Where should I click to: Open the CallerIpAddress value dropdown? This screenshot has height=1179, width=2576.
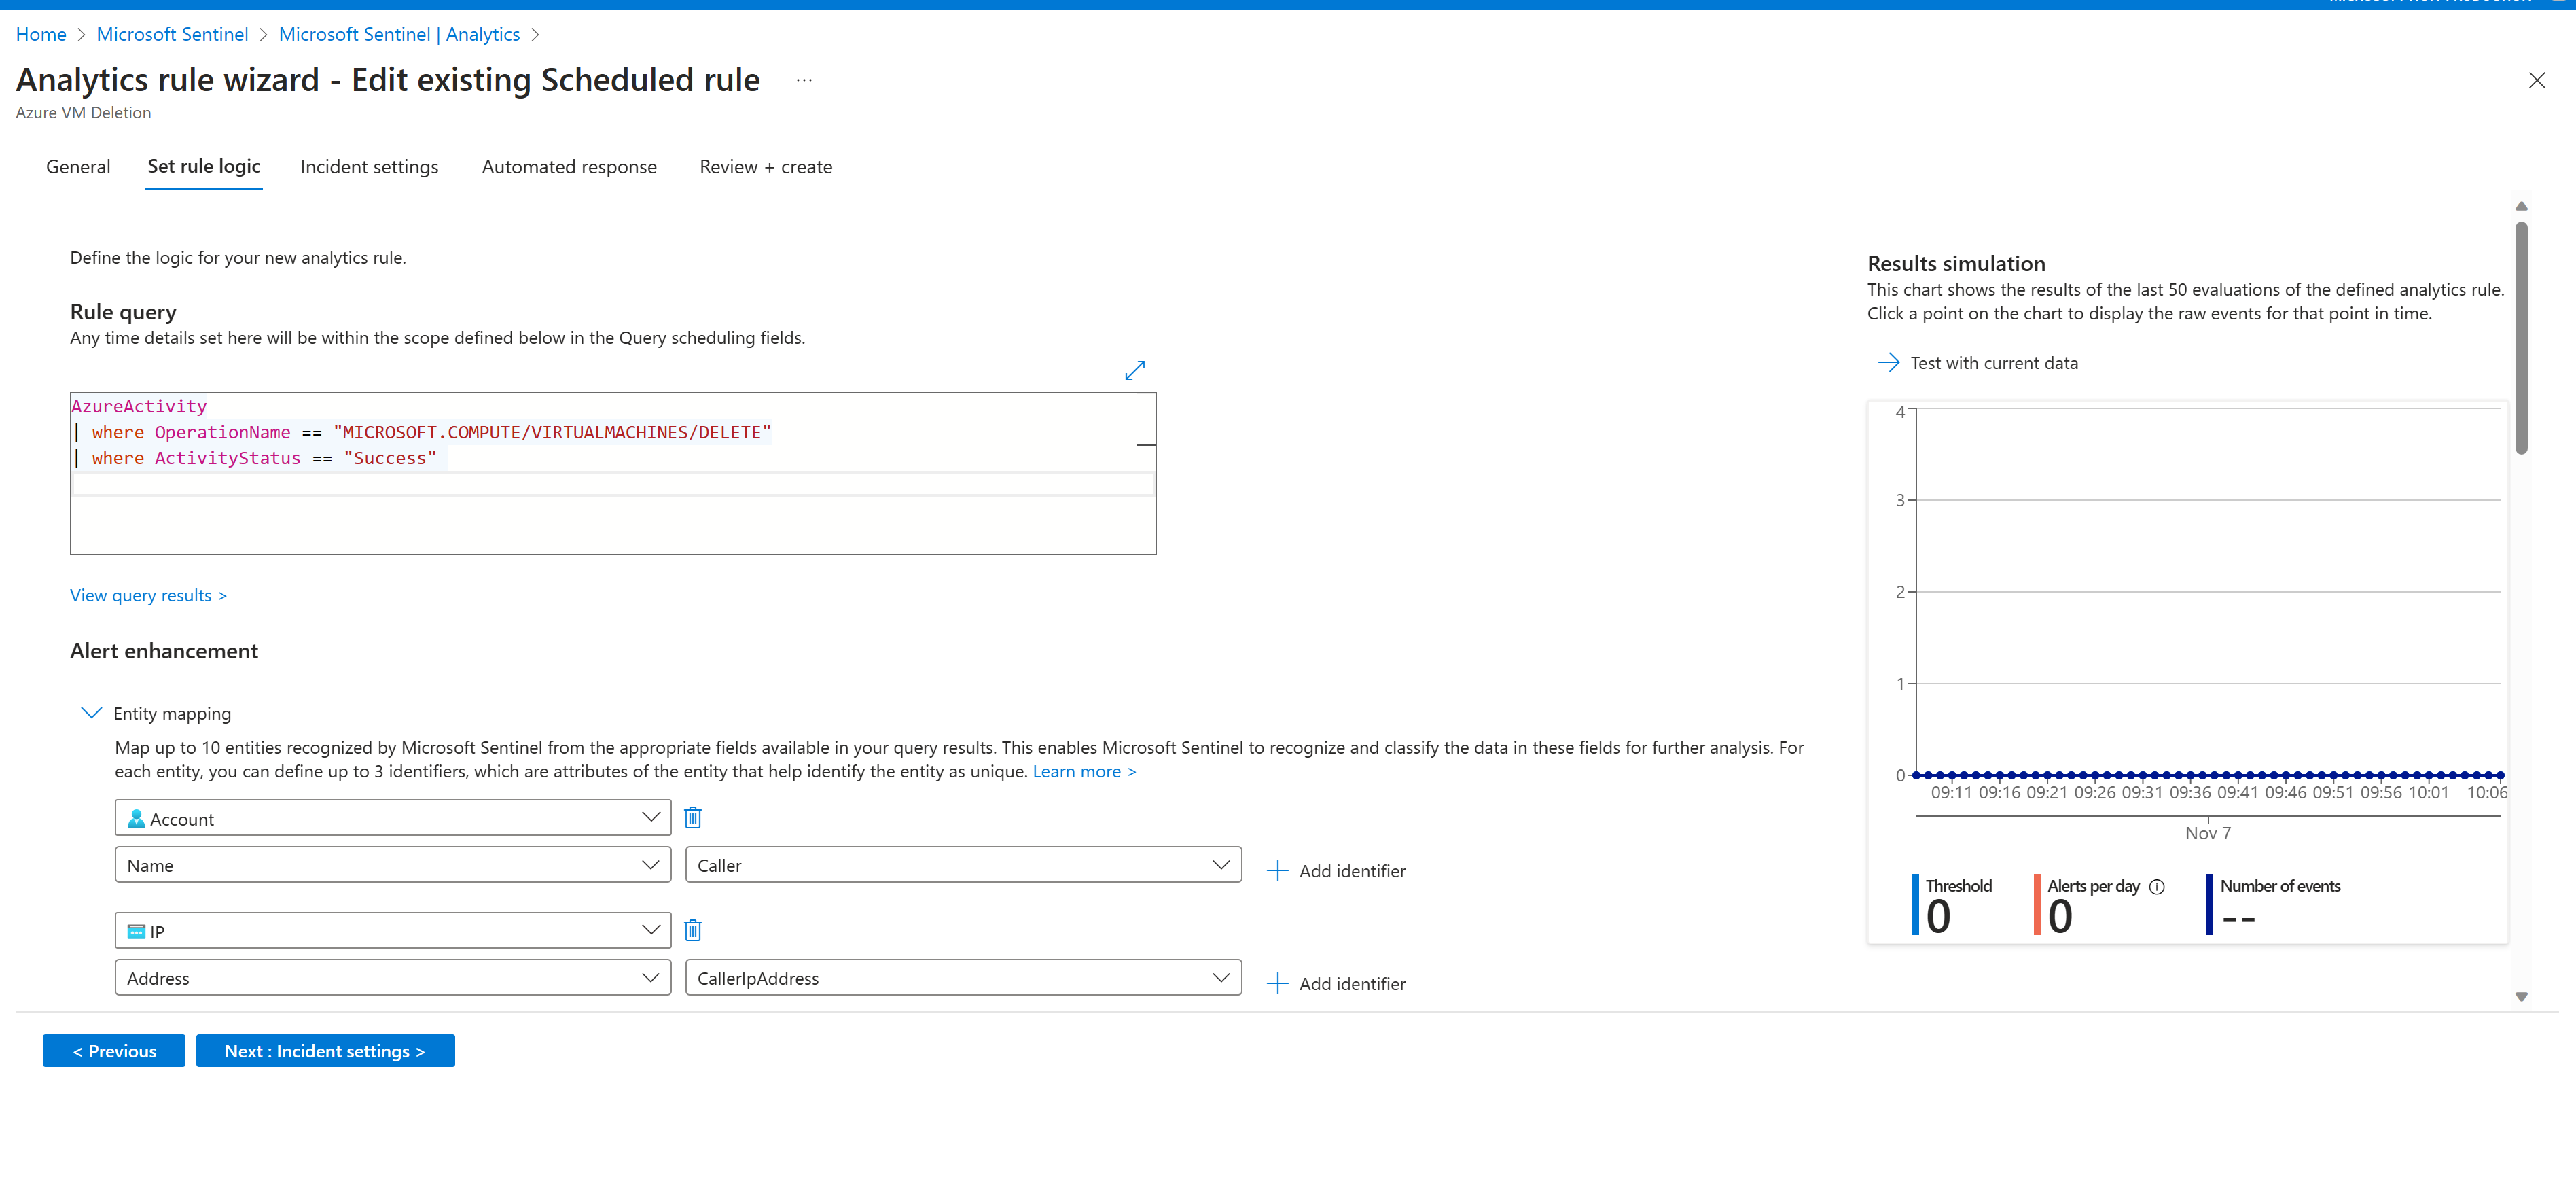(x=963, y=978)
